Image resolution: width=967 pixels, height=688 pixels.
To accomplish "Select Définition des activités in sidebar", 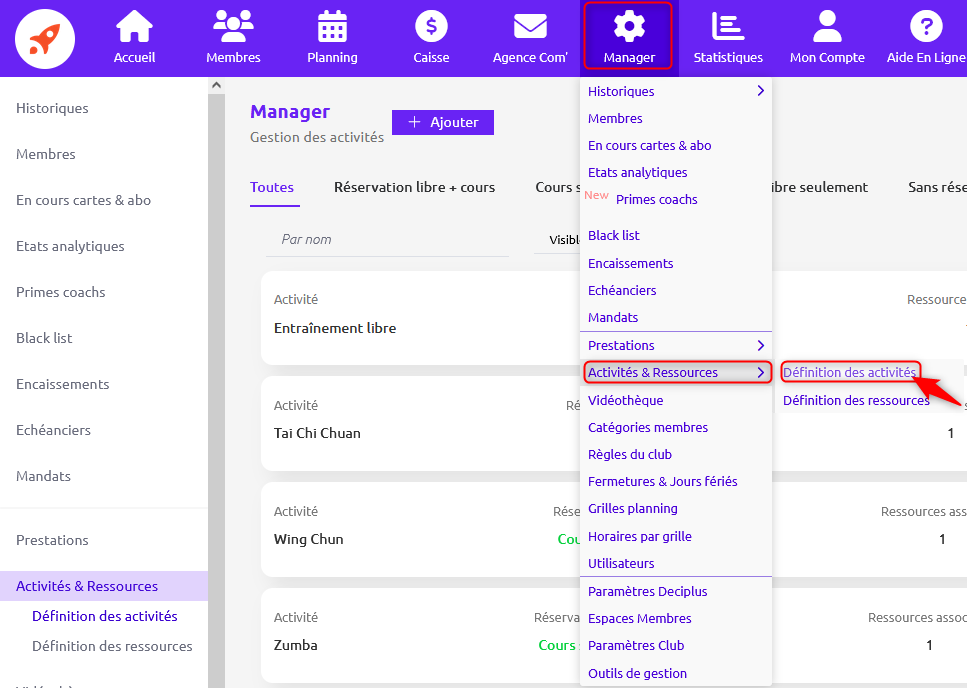I will point(105,616).
